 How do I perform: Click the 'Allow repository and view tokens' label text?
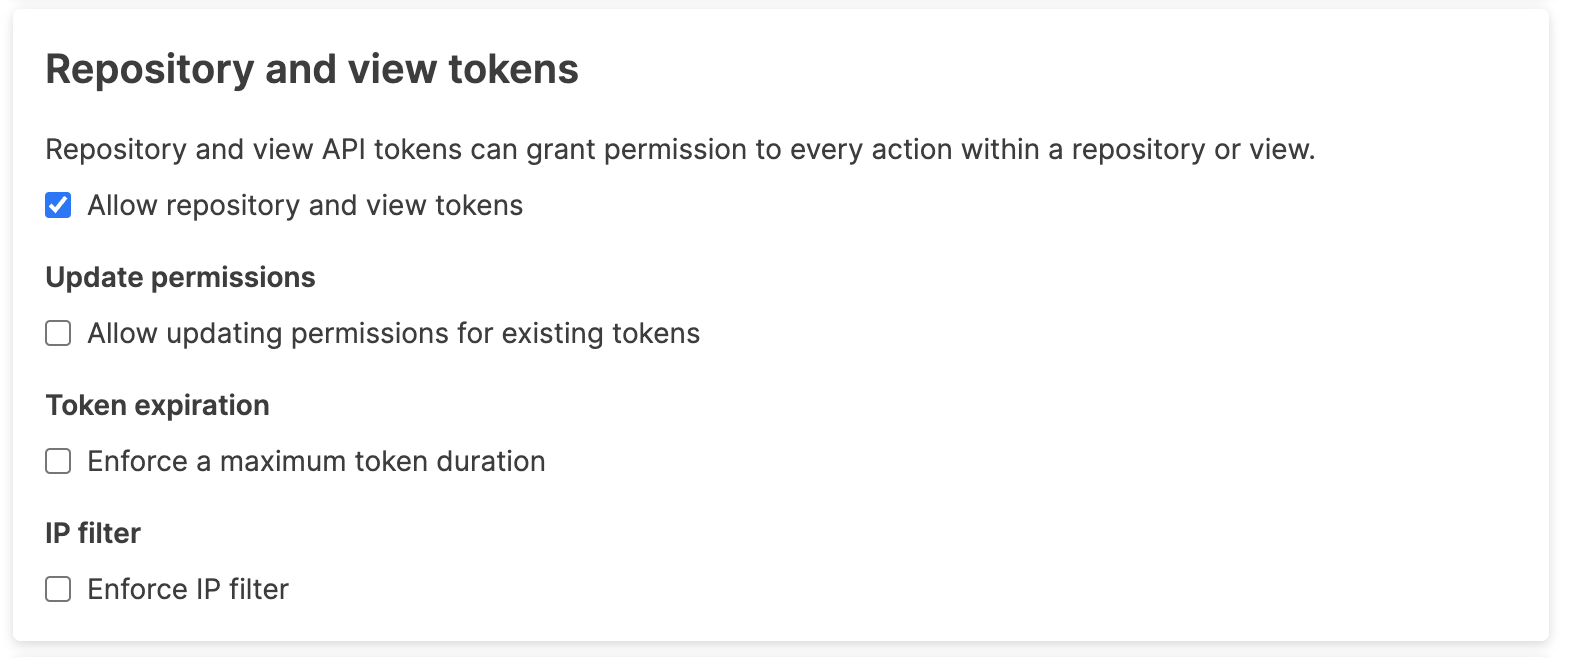(305, 206)
